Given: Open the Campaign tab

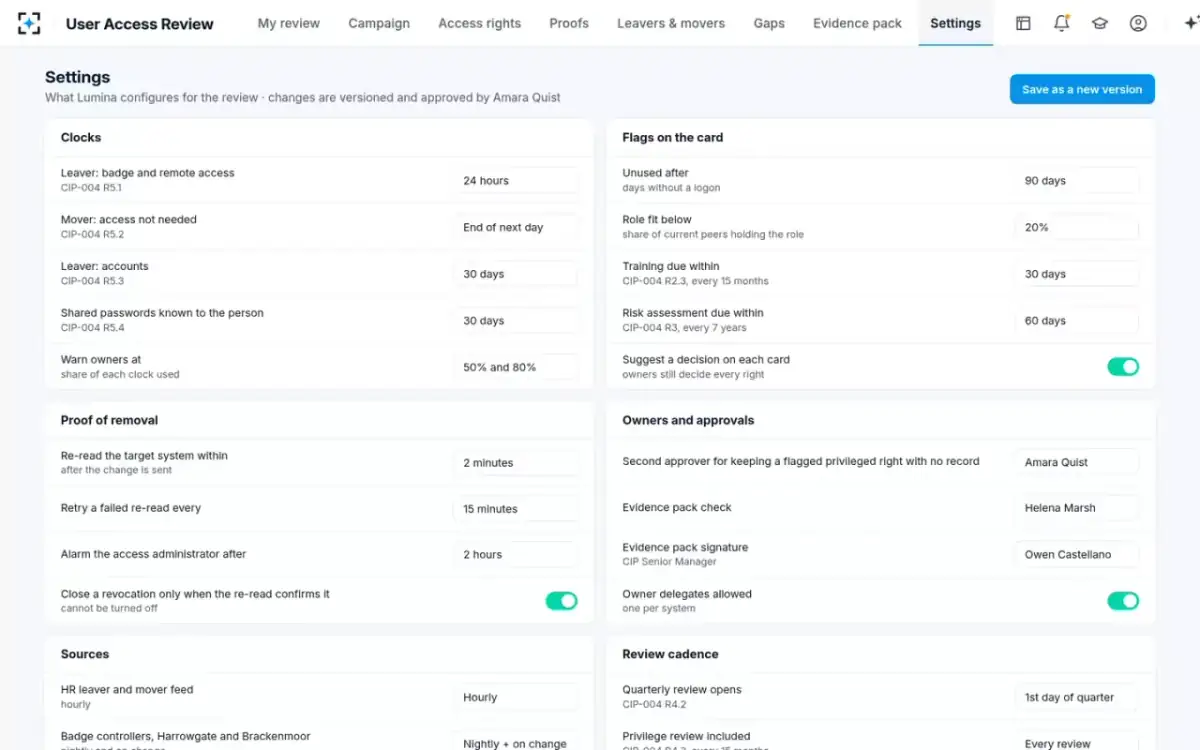Looking at the screenshot, I should click(x=379, y=23).
